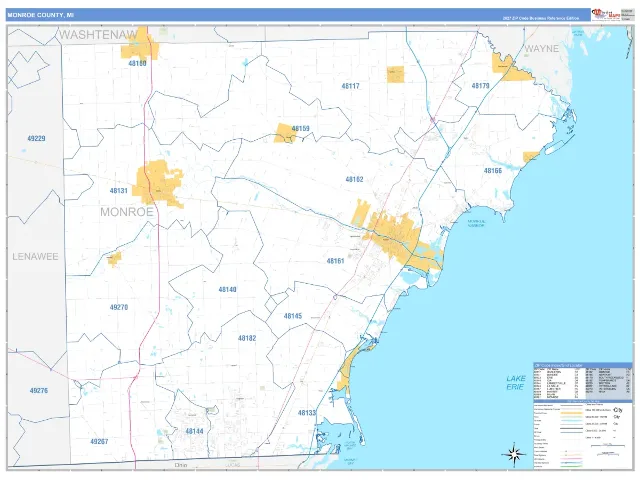Viewport: 640px width, 480px height.
Task: Select the ZIP code label 48144
Action: [x=194, y=431]
